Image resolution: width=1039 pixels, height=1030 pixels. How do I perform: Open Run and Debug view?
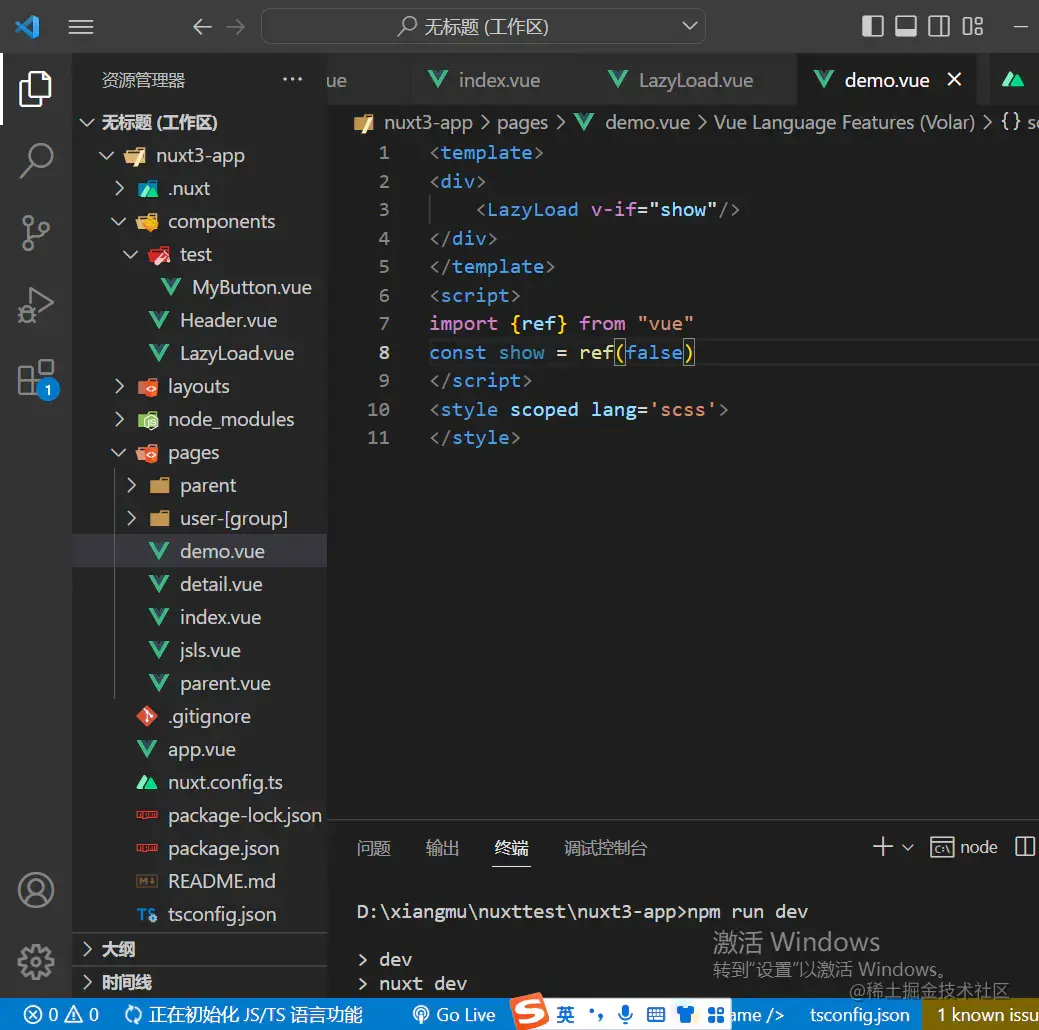tap(35, 305)
